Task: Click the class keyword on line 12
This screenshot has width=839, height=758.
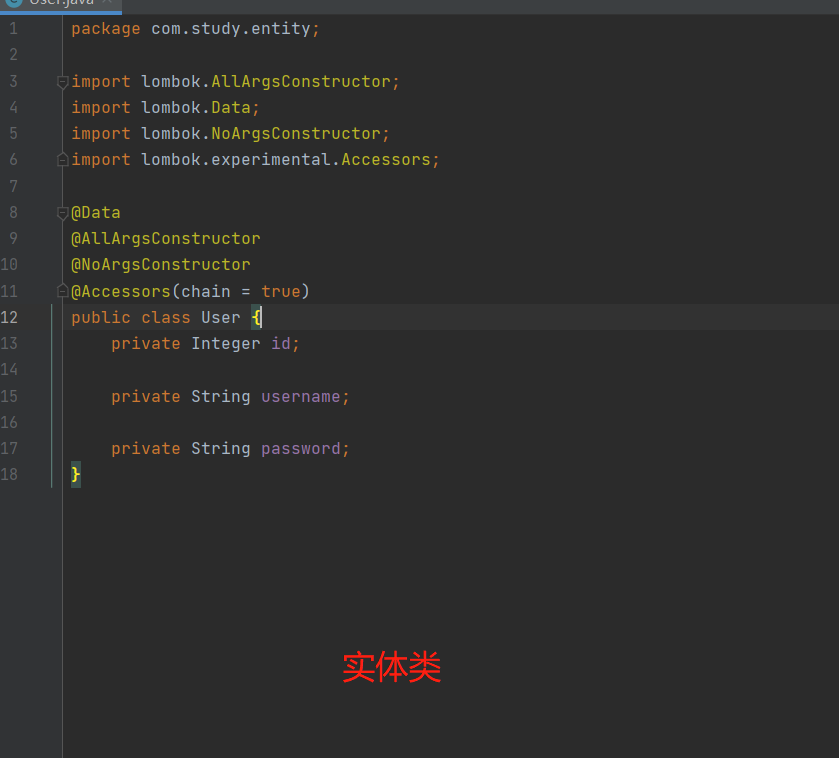Action: tap(166, 318)
